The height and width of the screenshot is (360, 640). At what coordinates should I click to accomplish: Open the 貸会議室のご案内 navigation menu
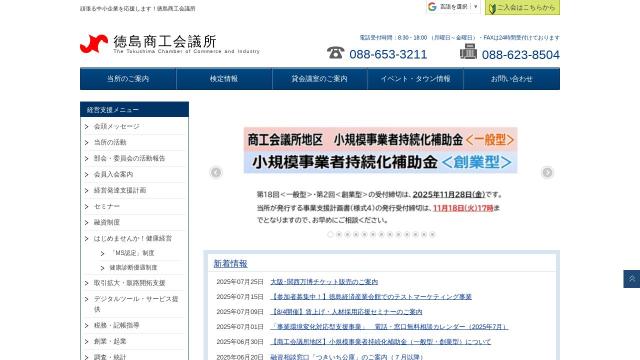point(320,79)
